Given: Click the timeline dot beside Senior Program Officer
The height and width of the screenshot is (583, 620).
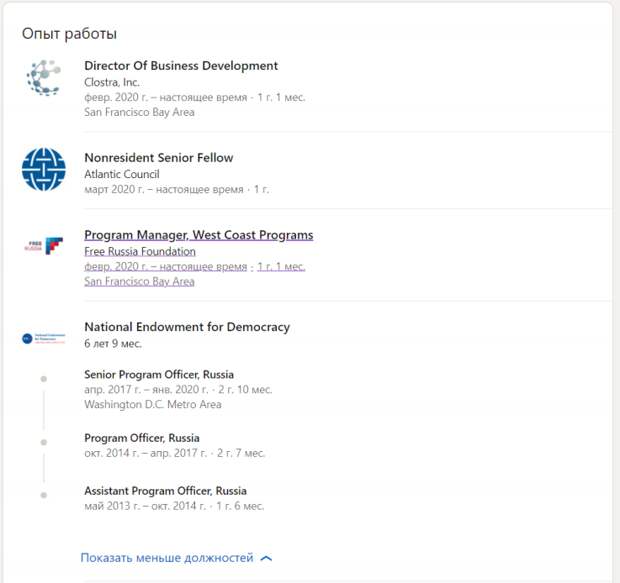Looking at the screenshot, I should coord(43,379).
